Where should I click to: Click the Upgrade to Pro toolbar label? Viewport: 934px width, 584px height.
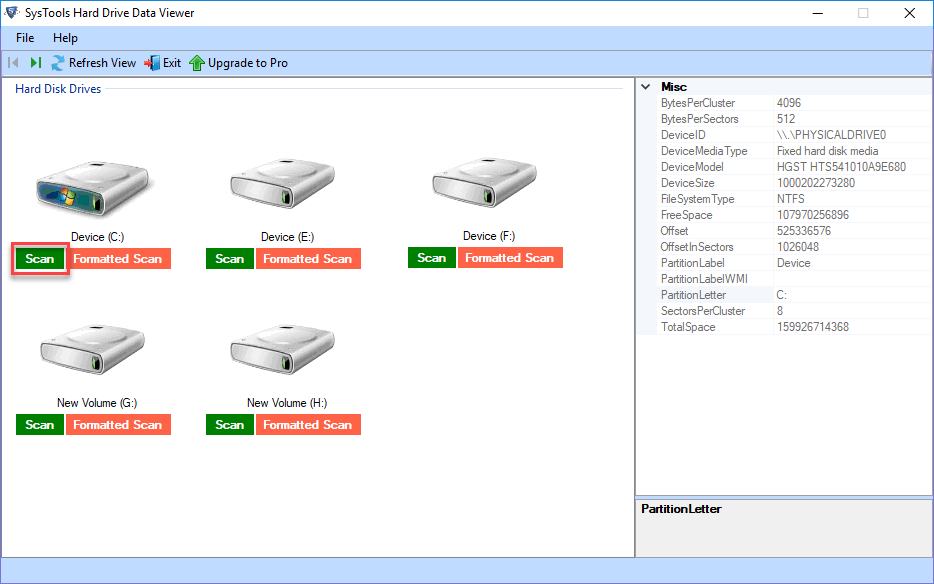pyautogui.click(x=248, y=63)
